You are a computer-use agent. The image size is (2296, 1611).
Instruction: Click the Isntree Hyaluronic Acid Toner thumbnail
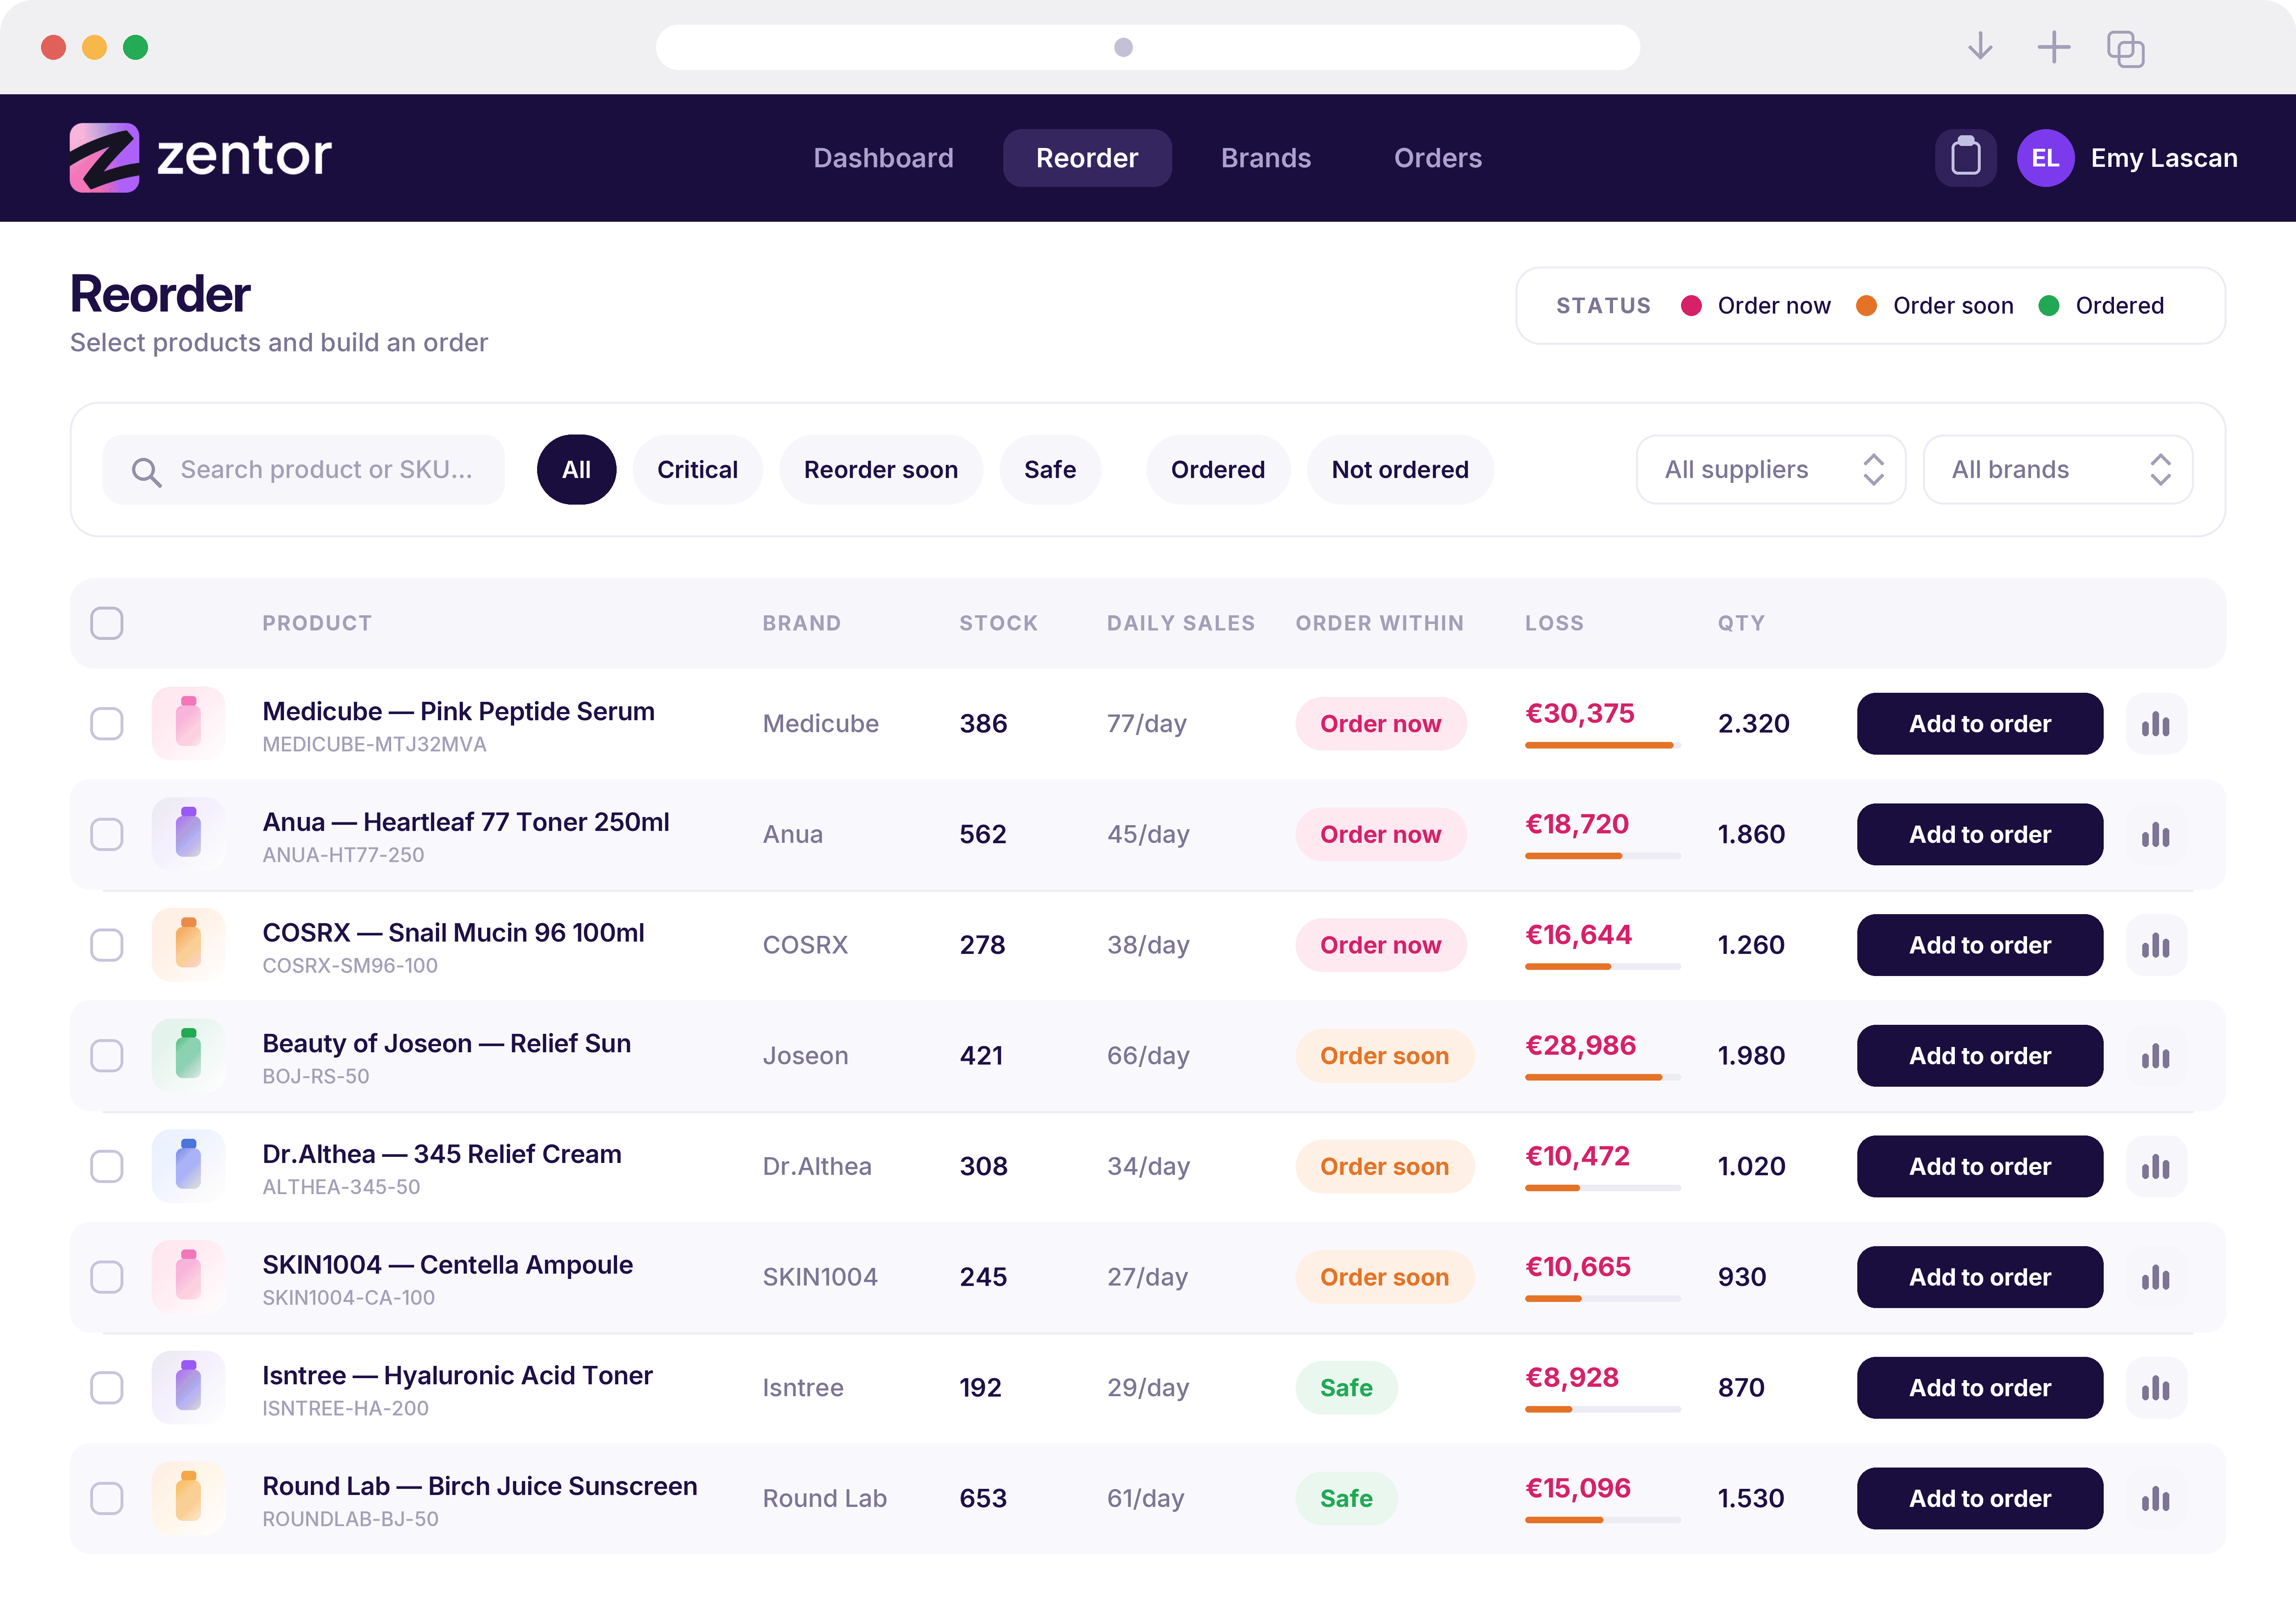[x=188, y=1388]
